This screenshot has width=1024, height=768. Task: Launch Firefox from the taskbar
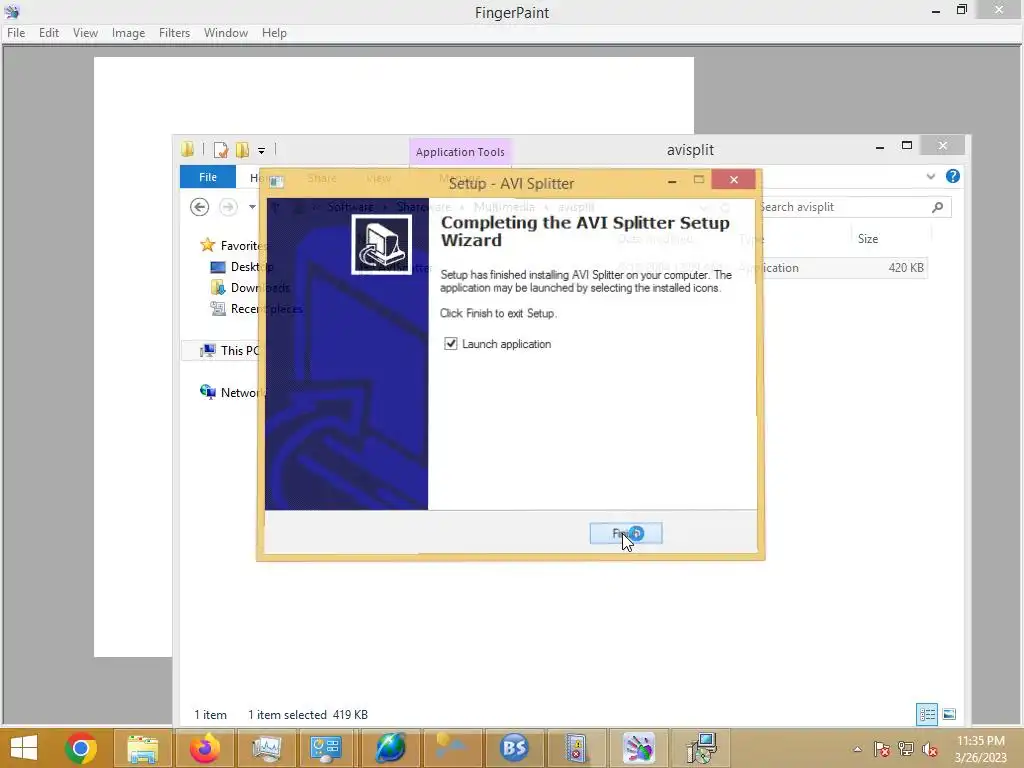204,748
